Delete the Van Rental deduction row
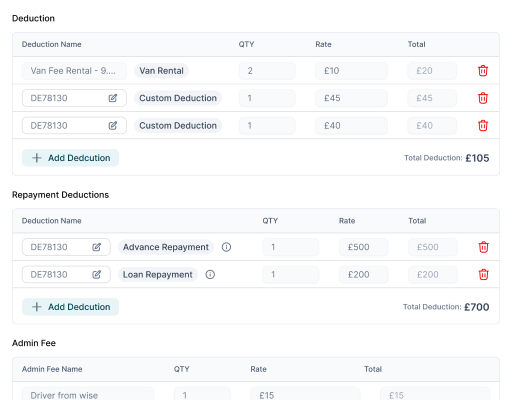The height and width of the screenshot is (400, 512). click(483, 71)
